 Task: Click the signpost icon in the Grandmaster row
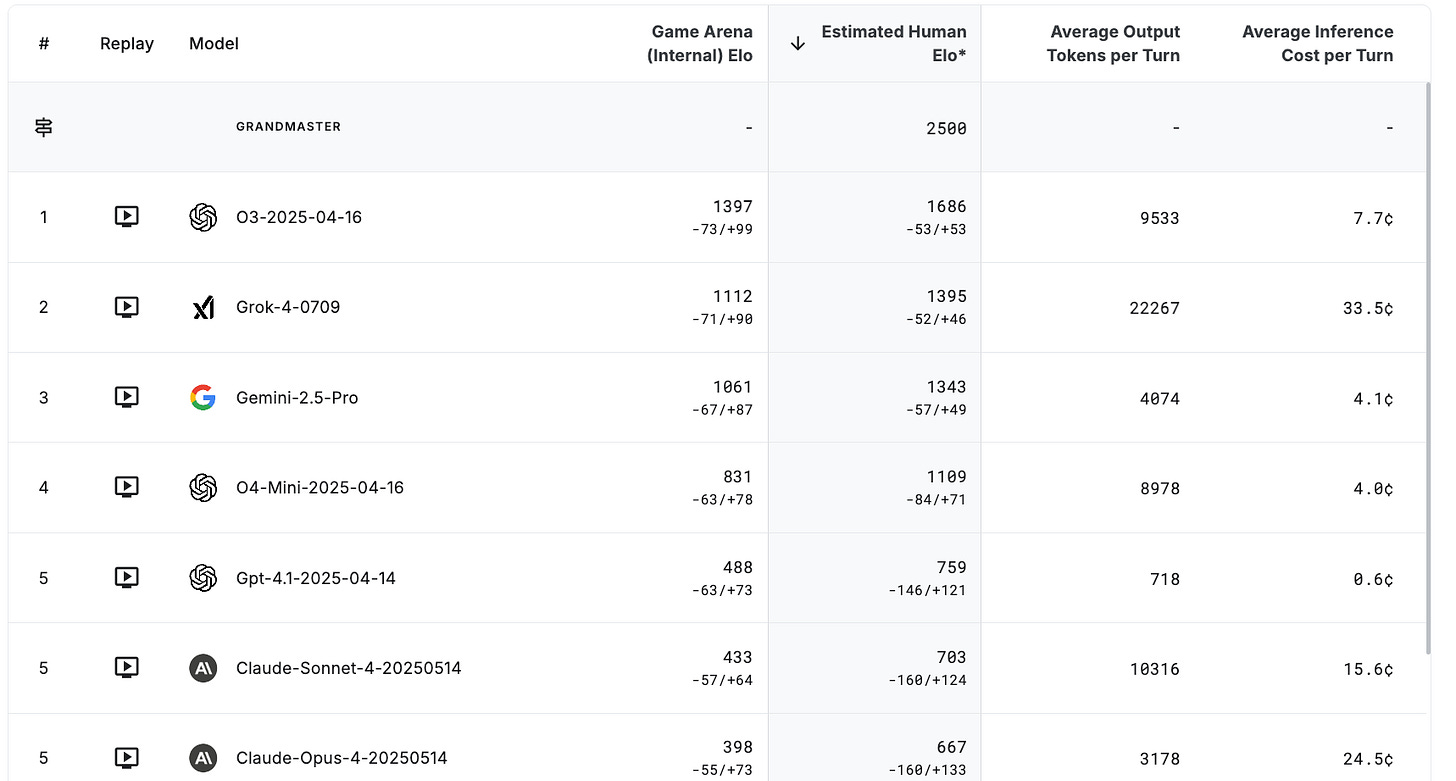pyautogui.click(x=44, y=127)
